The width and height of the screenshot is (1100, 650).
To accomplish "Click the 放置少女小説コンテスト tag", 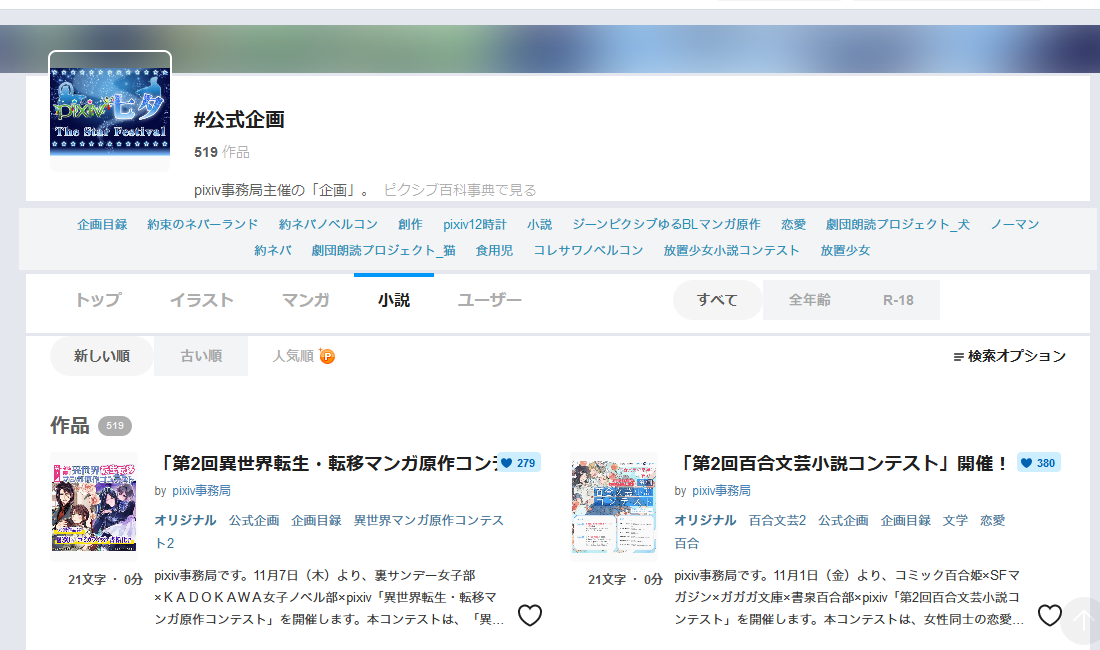I will pyautogui.click(x=732, y=250).
